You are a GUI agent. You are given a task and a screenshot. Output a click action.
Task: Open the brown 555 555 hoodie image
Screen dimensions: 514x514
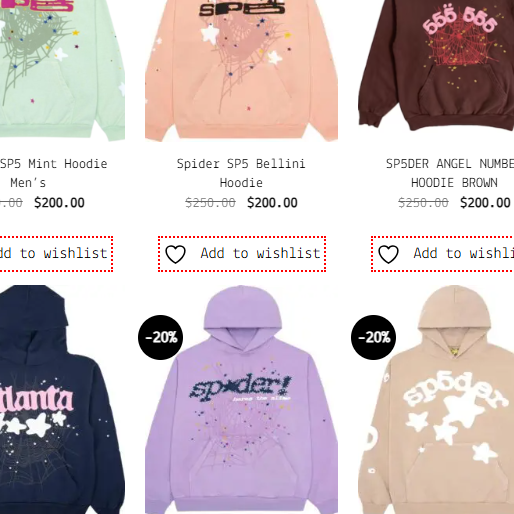coord(436,67)
